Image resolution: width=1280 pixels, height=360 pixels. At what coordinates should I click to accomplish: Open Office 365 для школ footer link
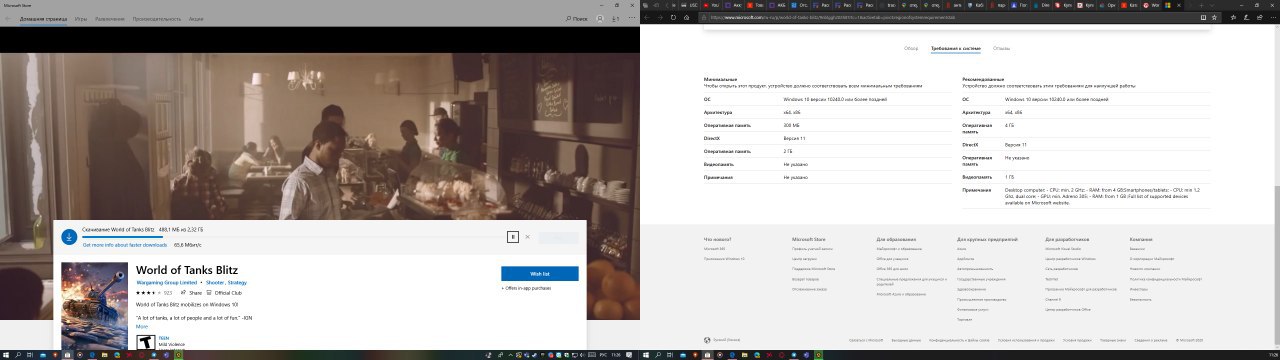[893, 269]
